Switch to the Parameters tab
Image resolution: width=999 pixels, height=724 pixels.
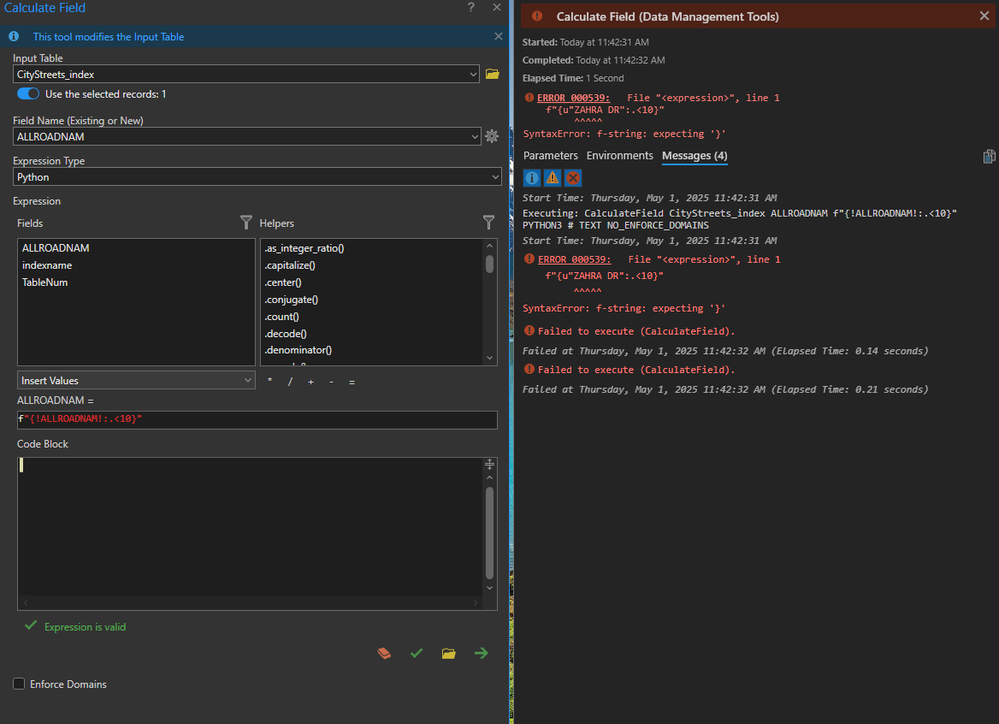point(550,156)
